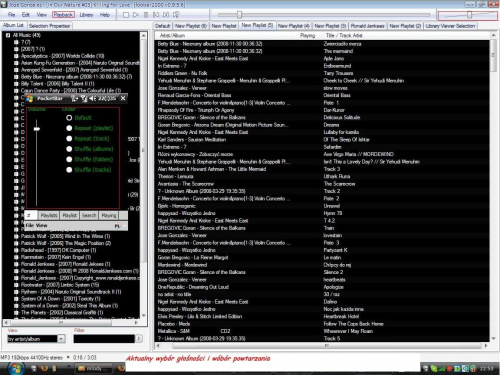The height and width of the screenshot is (375, 500).
Task: Open the by artist/album view dropdown
Action: 61,339
